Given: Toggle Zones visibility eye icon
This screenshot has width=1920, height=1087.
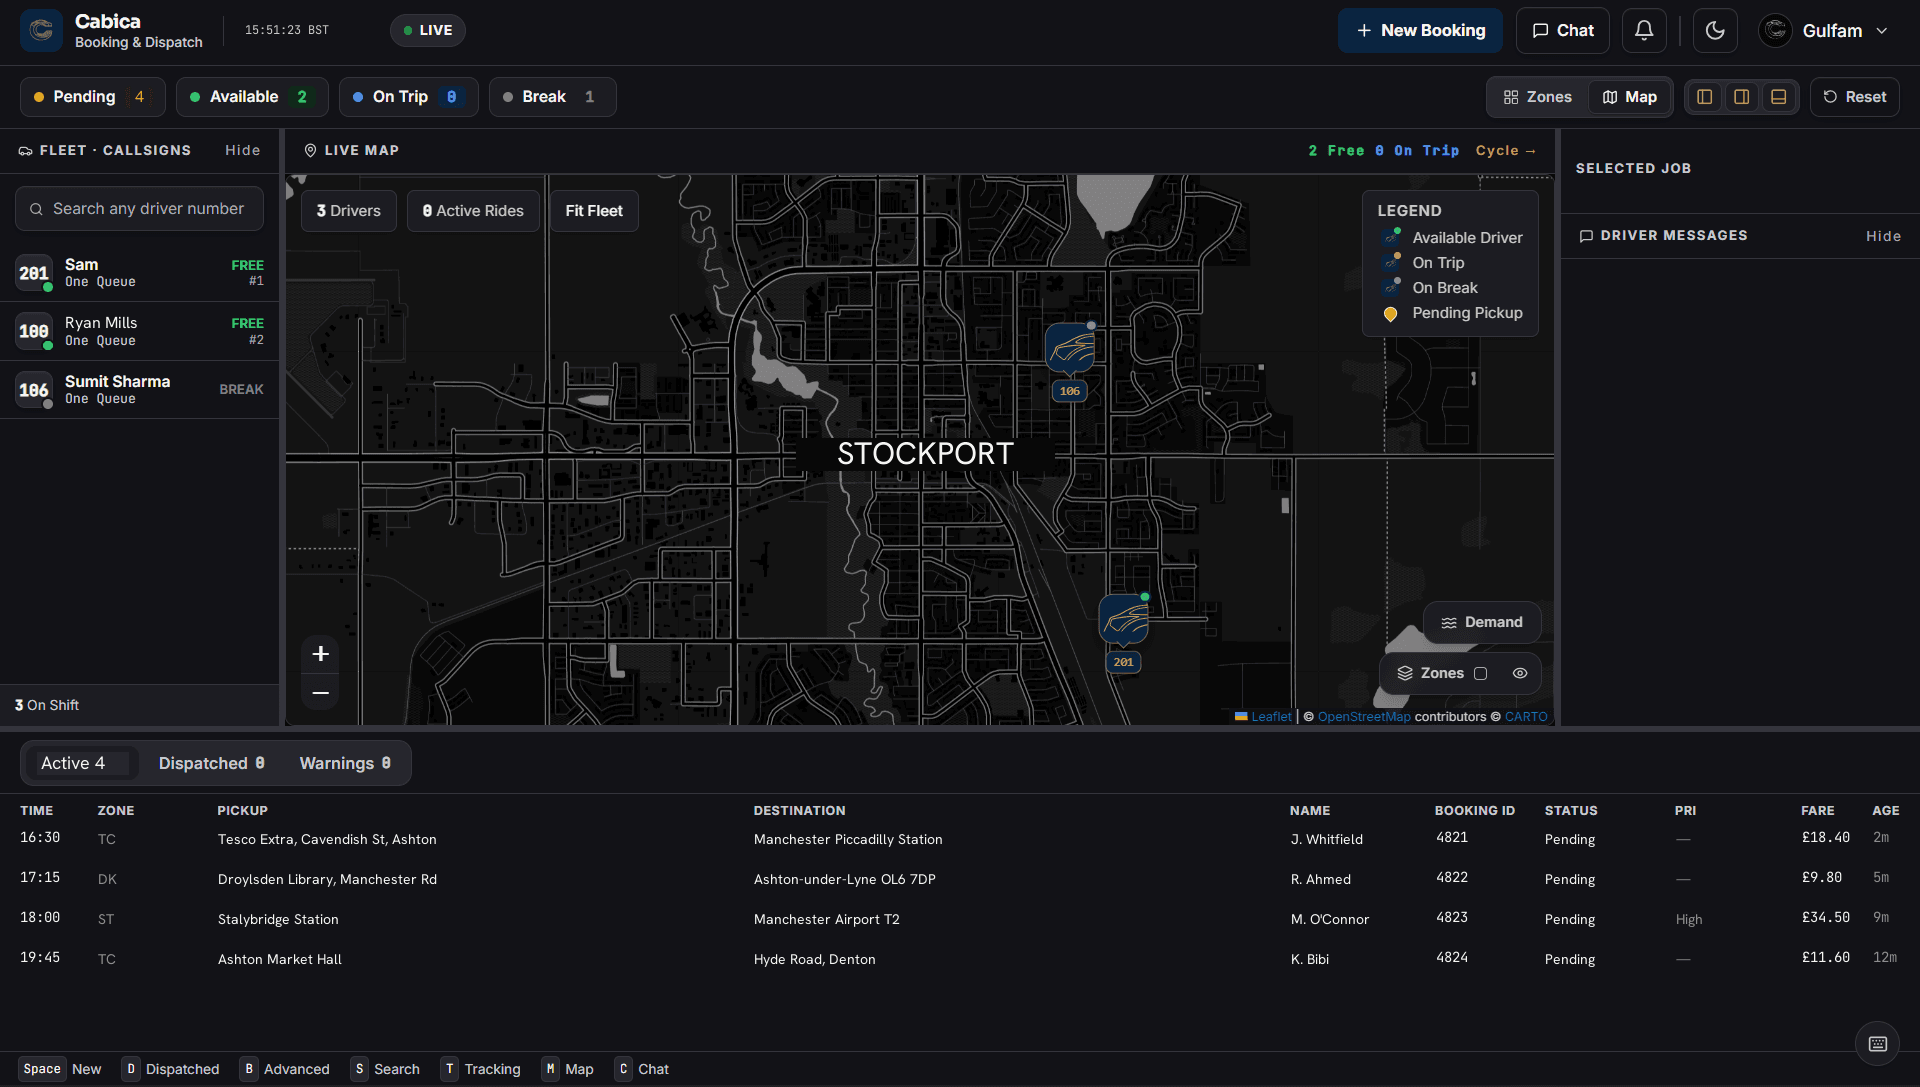Looking at the screenshot, I should pyautogui.click(x=1520, y=673).
